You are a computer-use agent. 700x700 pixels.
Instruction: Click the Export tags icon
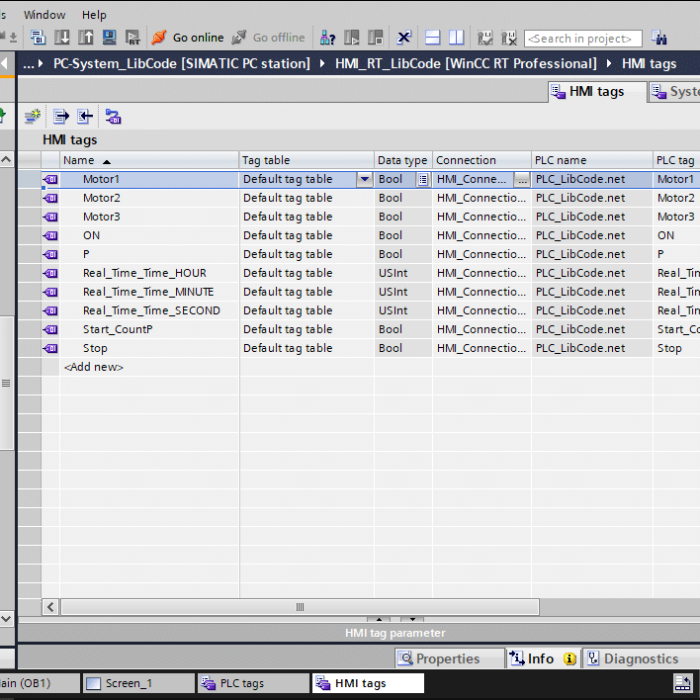click(x=61, y=117)
